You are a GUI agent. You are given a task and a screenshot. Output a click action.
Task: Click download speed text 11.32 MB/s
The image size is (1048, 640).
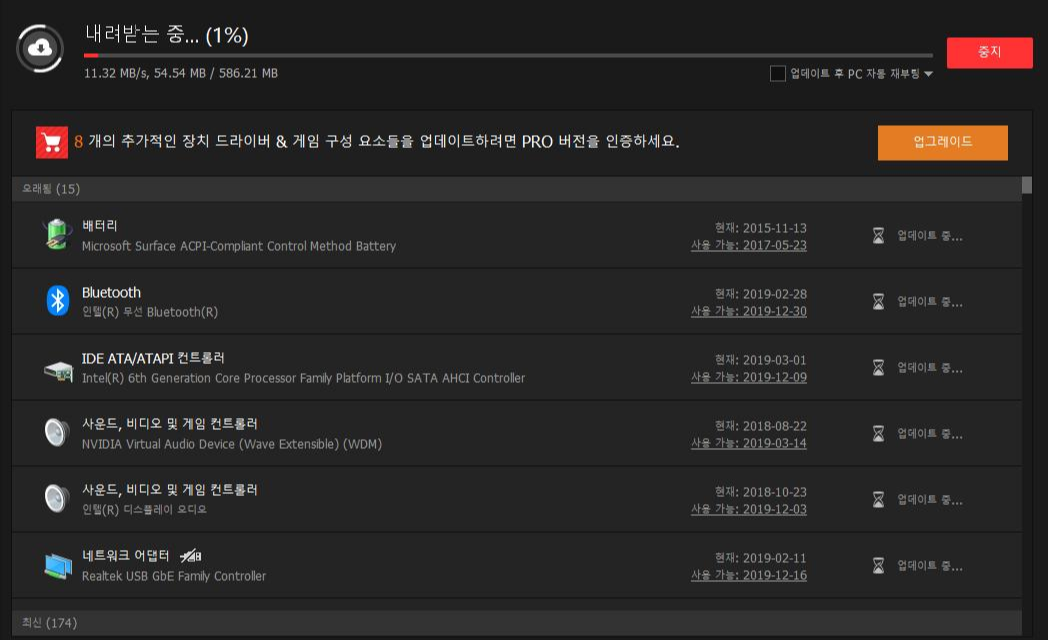pyautogui.click(x=115, y=73)
